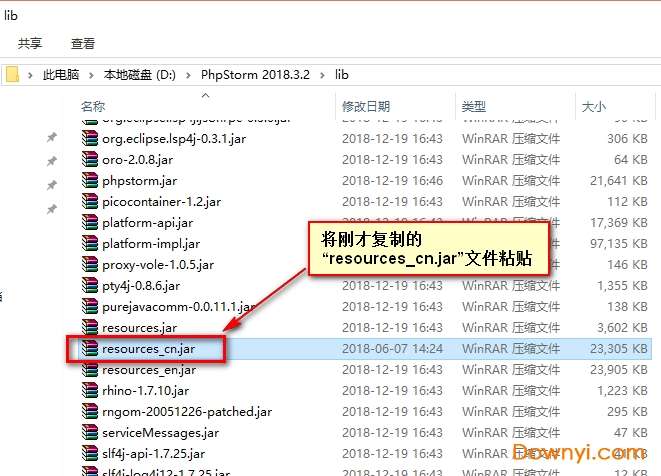Click the 2018-06-07 14:24 modified date

[x=392, y=349]
